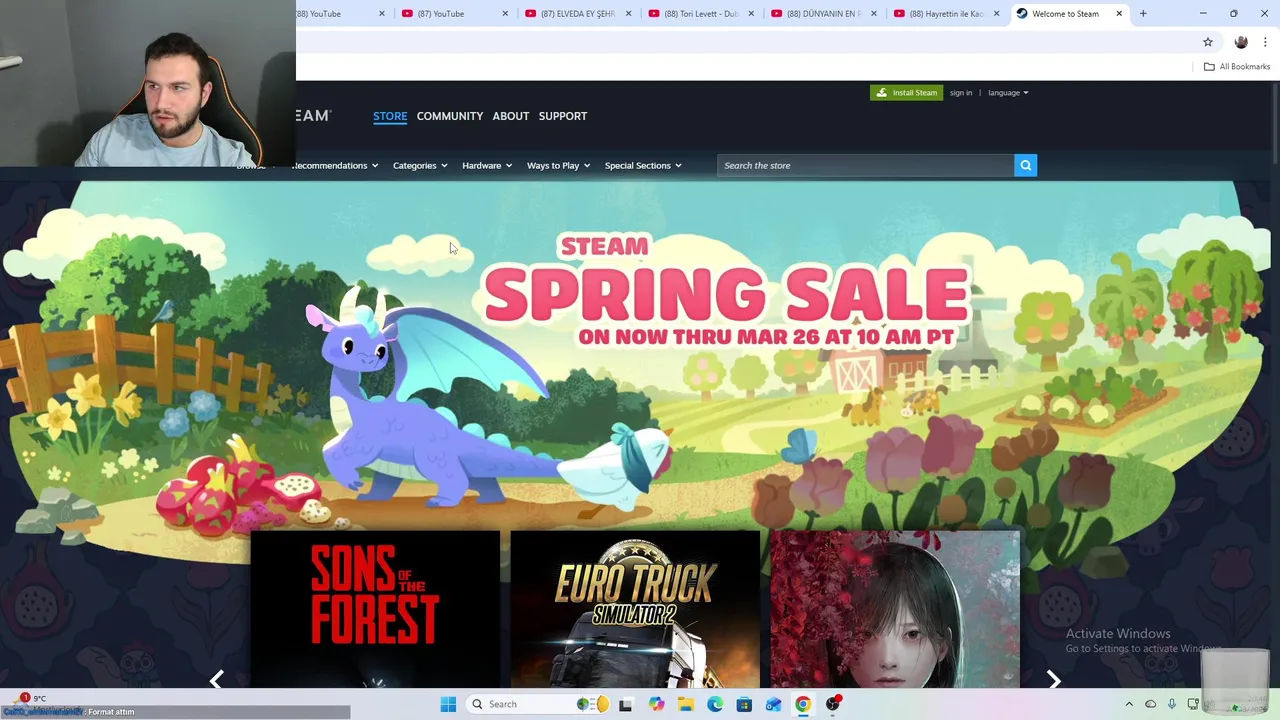Open the All Bookmarks folder
Image resolution: width=1280 pixels, height=720 pixels.
point(1237,67)
